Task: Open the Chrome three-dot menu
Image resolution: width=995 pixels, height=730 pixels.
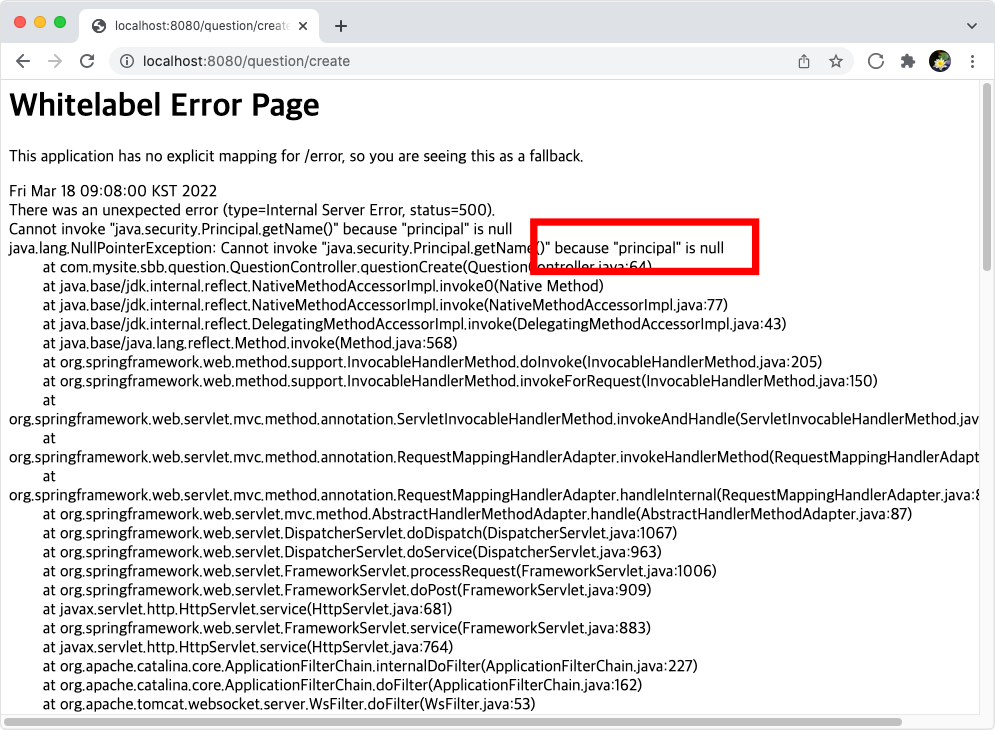Action: tap(972, 61)
